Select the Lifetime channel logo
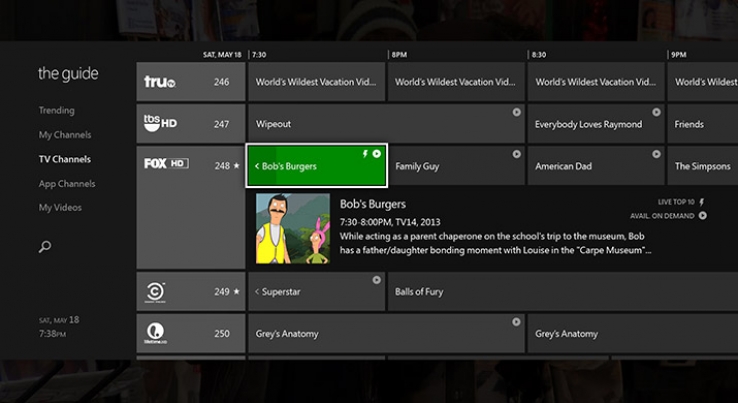This screenshot has width=738, height=403. pyautogui.click(x=156, y=333)
